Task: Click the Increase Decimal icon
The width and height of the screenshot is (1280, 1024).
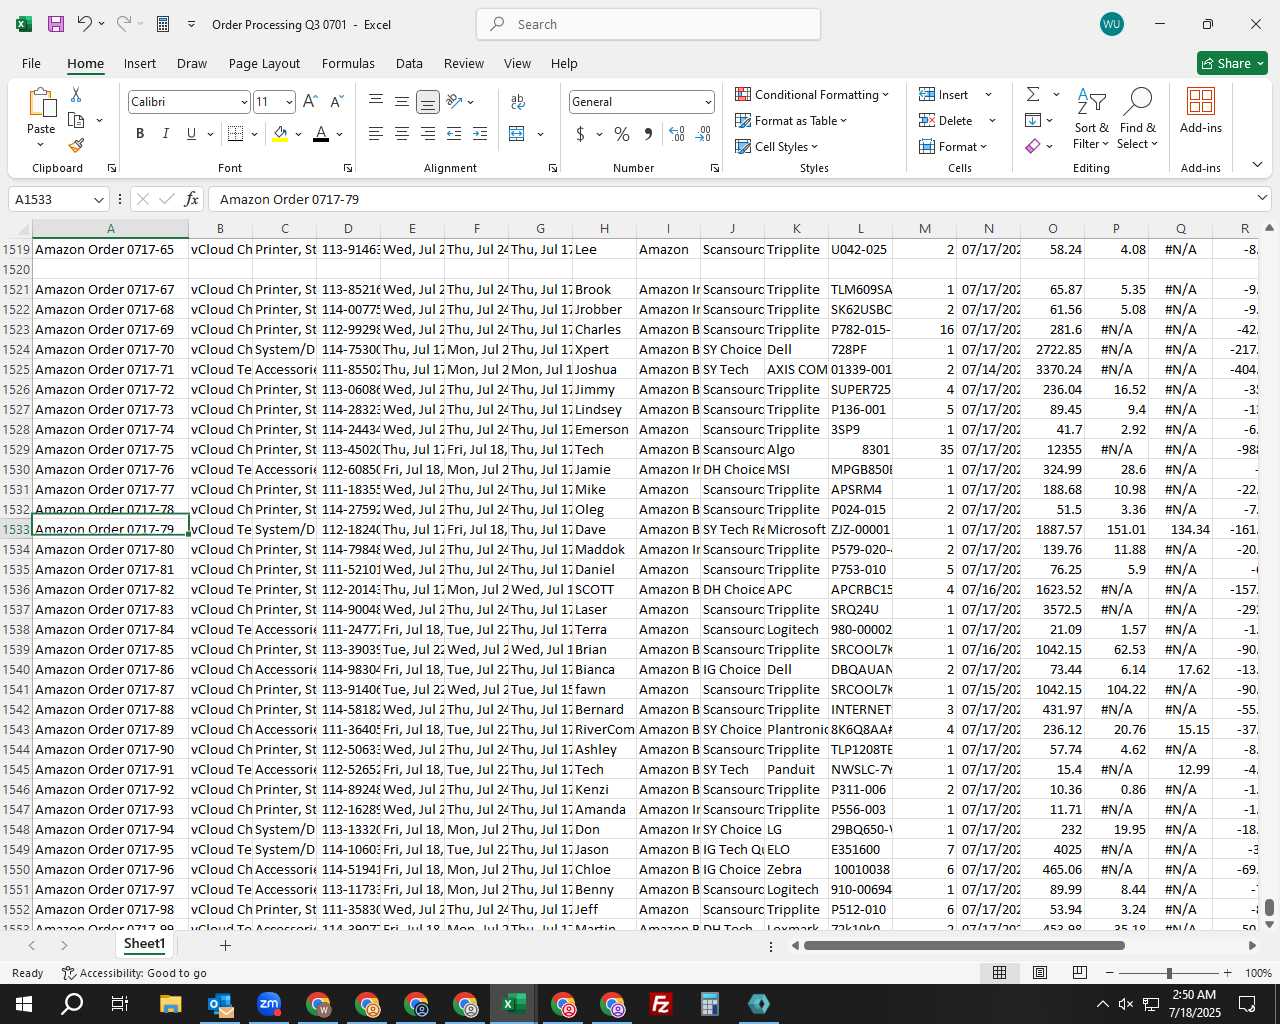Action: click(677, 134)
